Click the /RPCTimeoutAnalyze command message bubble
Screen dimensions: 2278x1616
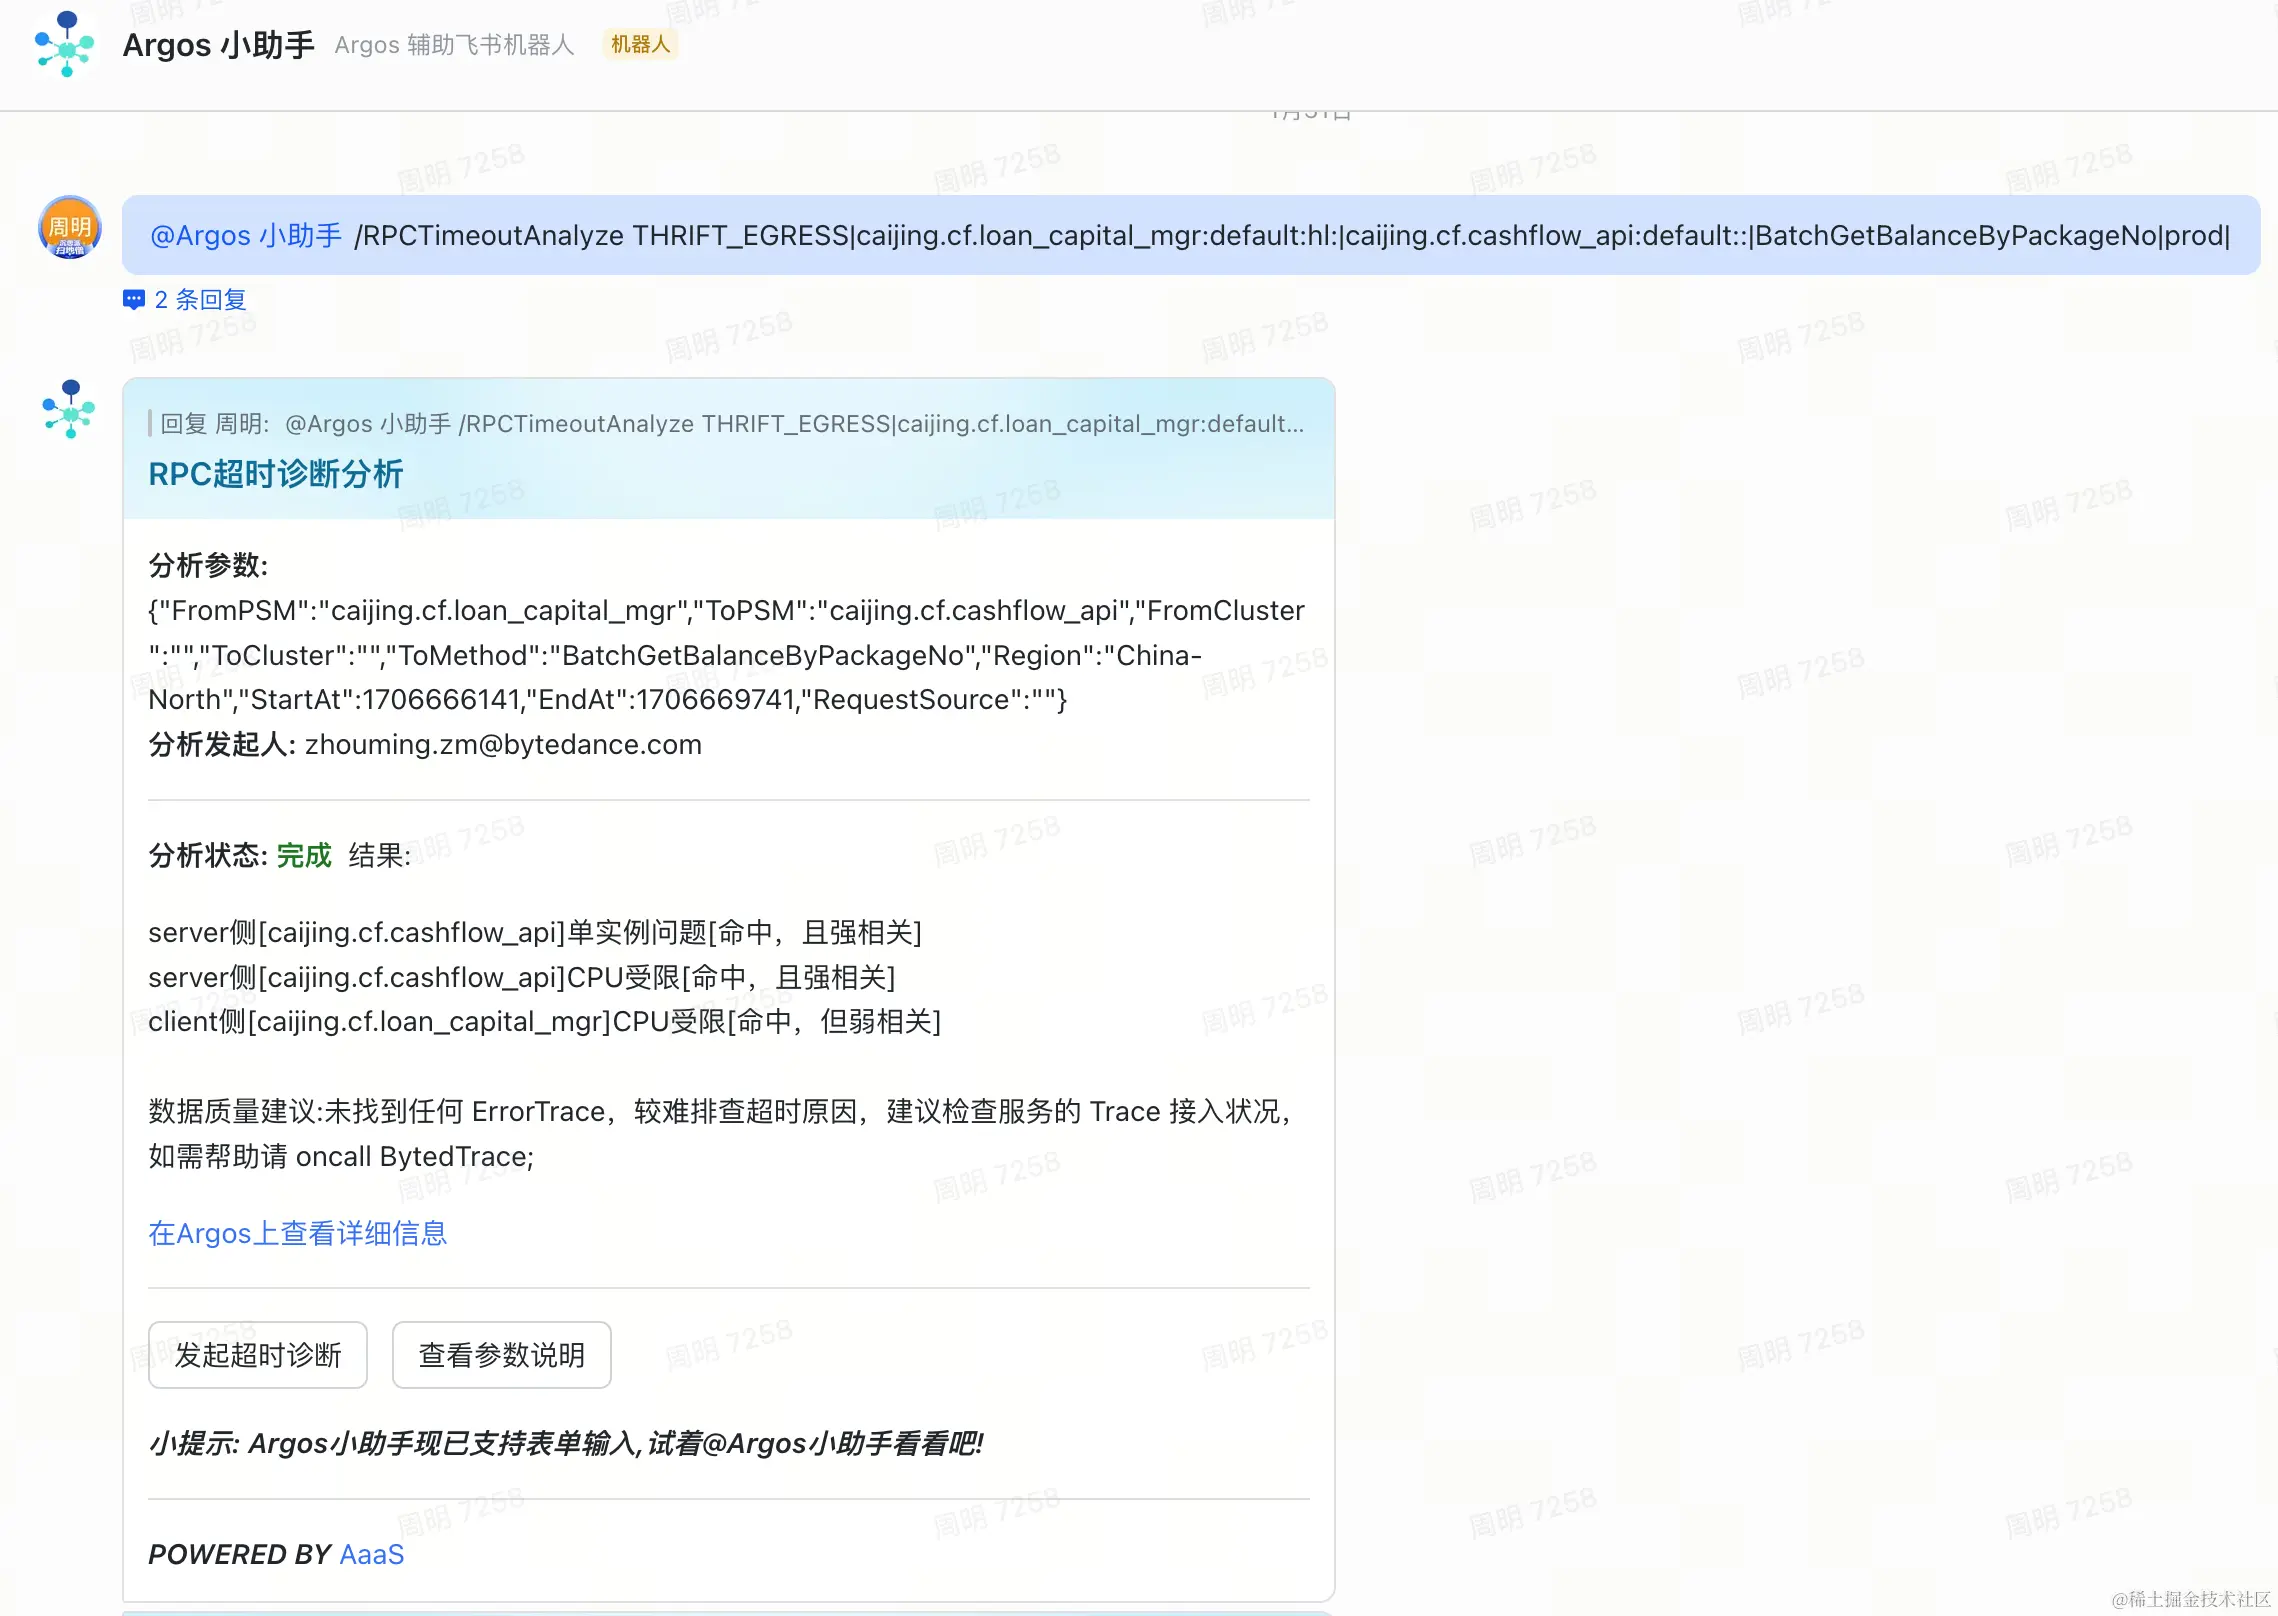point(1290,236)
